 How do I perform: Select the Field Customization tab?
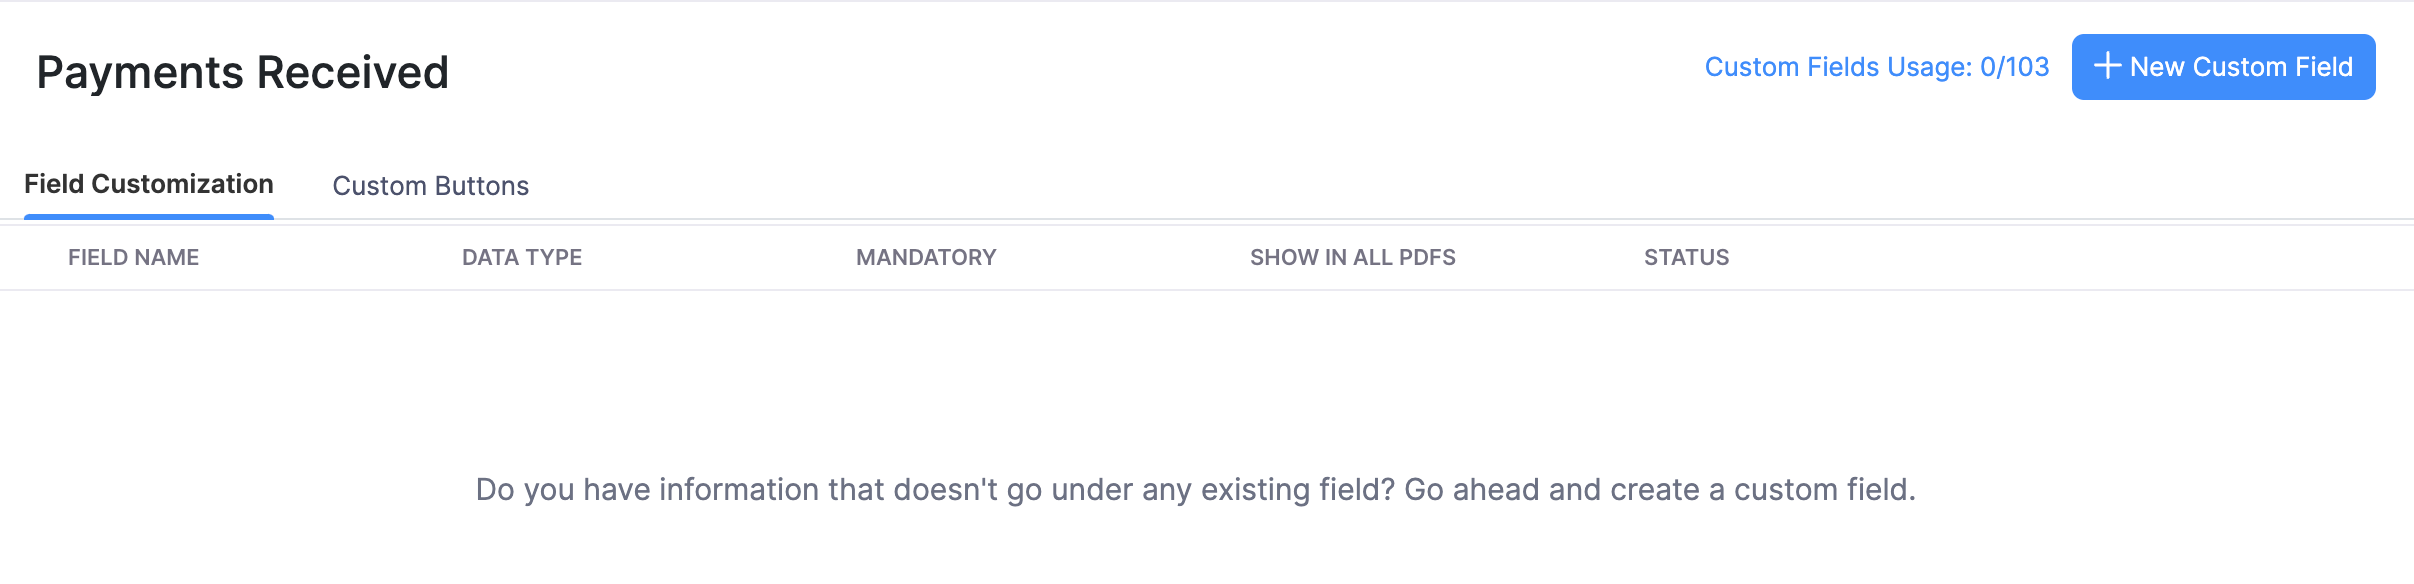coord(148,184)
